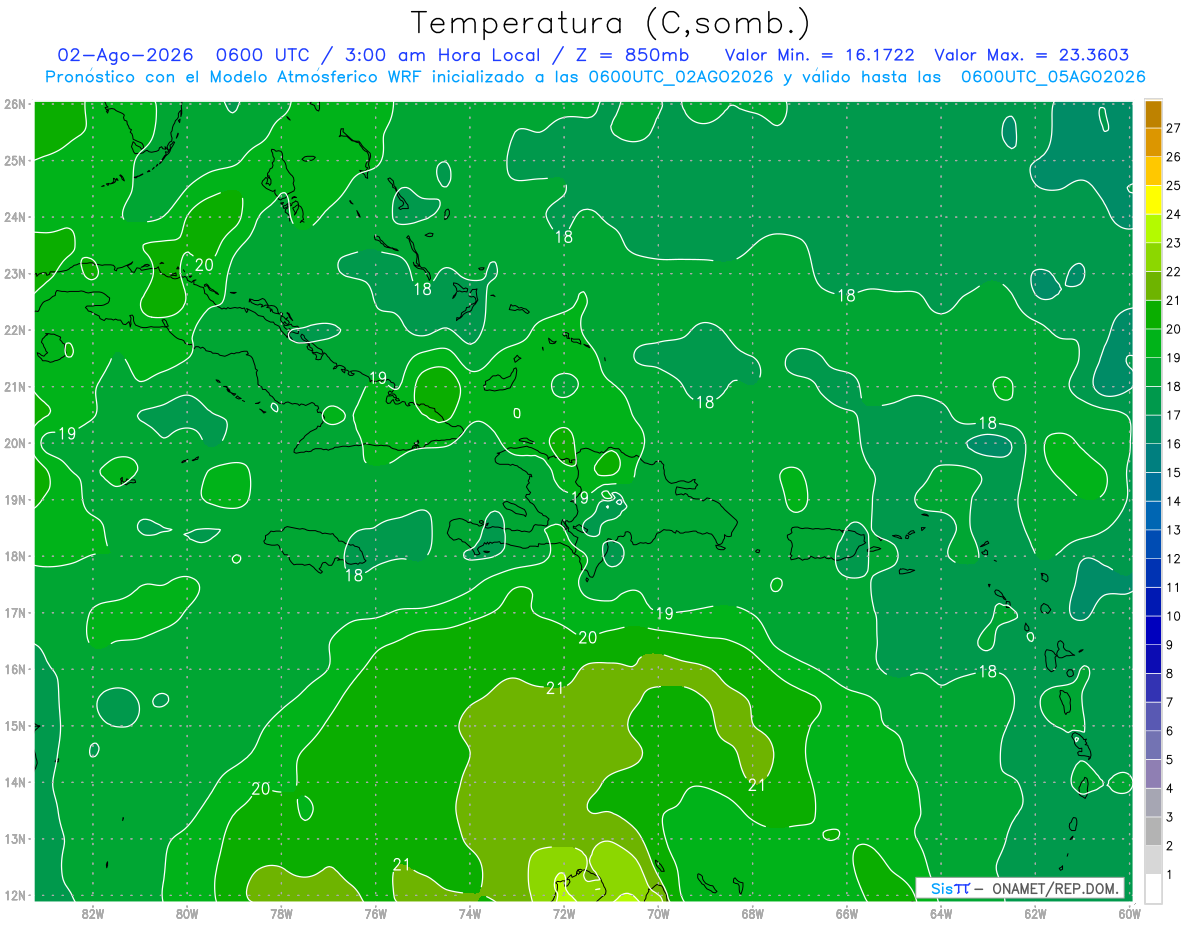
Task: Click color legend value '9'
Action: pyautogui.click(x=1170, y=645)
